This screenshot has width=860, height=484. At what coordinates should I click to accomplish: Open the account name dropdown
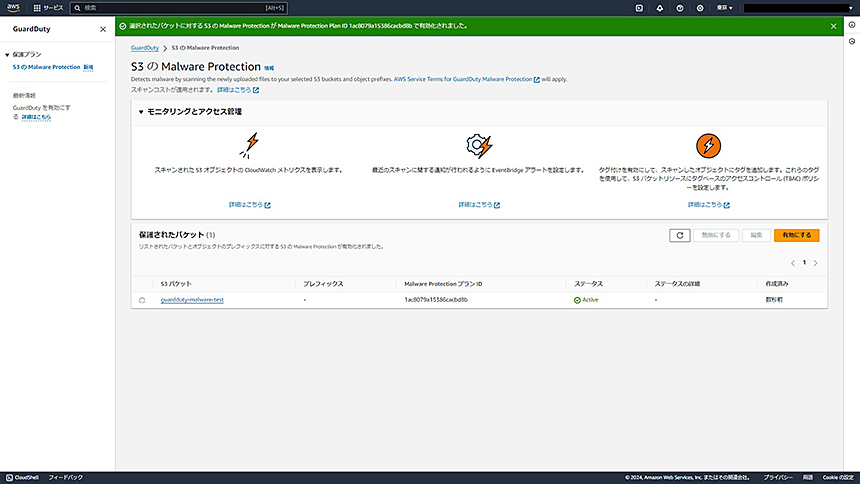point(798,8)
